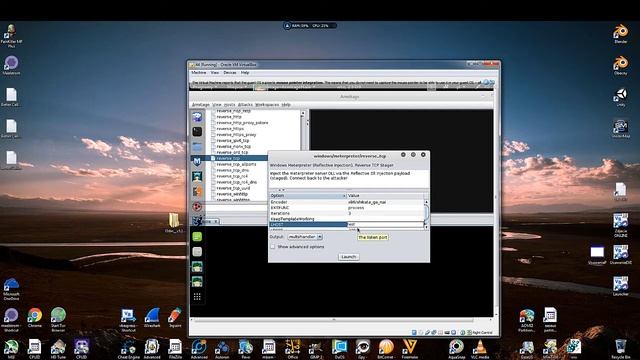Screen dimensions: 640x360
Task: Click the x86/shikata_ga_nai encoder value
Action: (367, 202)
